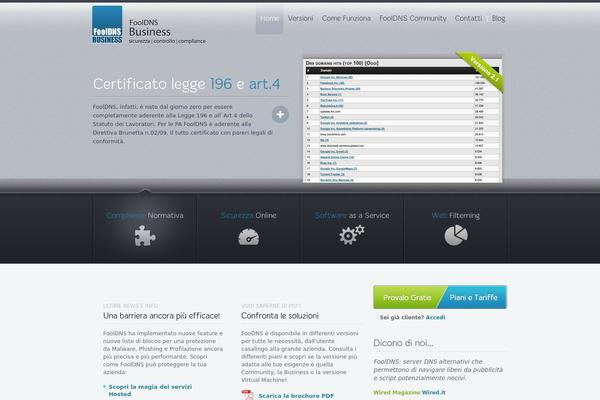Click the round plus icon beside description
Image resolution: width=600 pixels, height=400 pixels.
280,114
